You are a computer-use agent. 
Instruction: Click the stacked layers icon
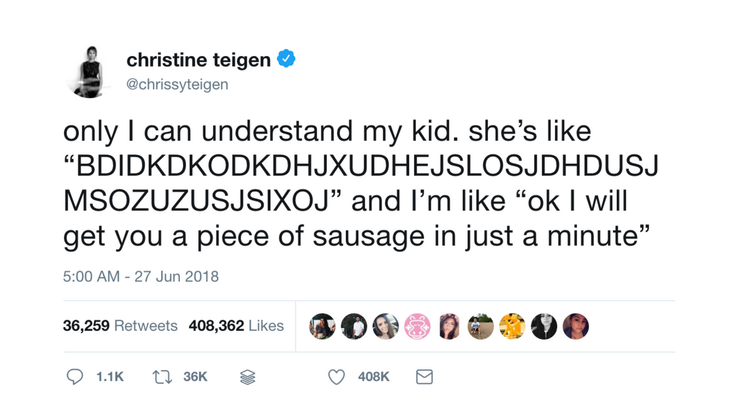tap(247, 377)
